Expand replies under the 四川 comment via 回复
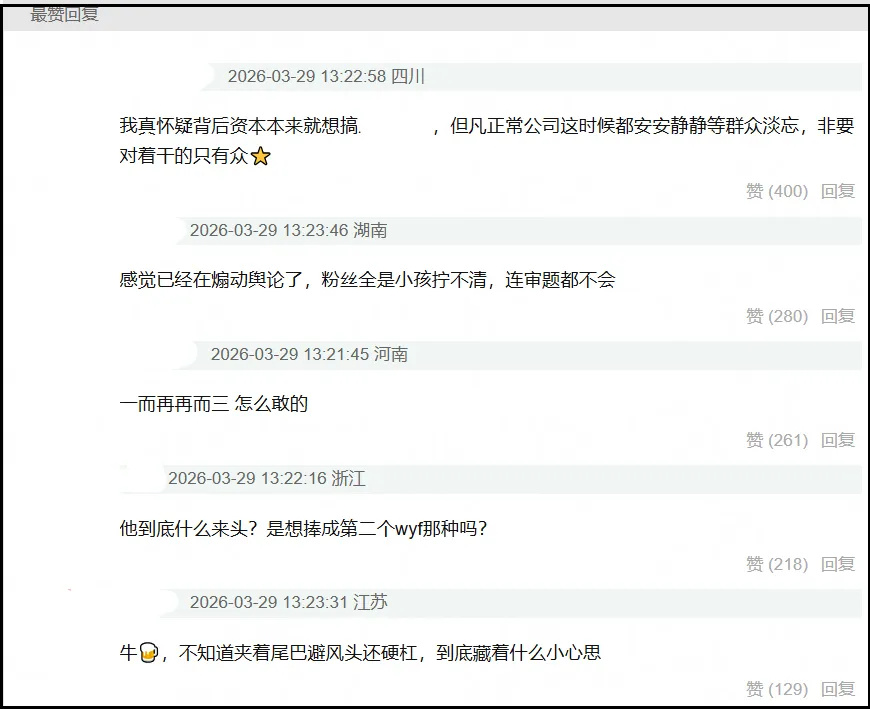The height and width of the screenshot is (709, 870). tap(840, 192)
